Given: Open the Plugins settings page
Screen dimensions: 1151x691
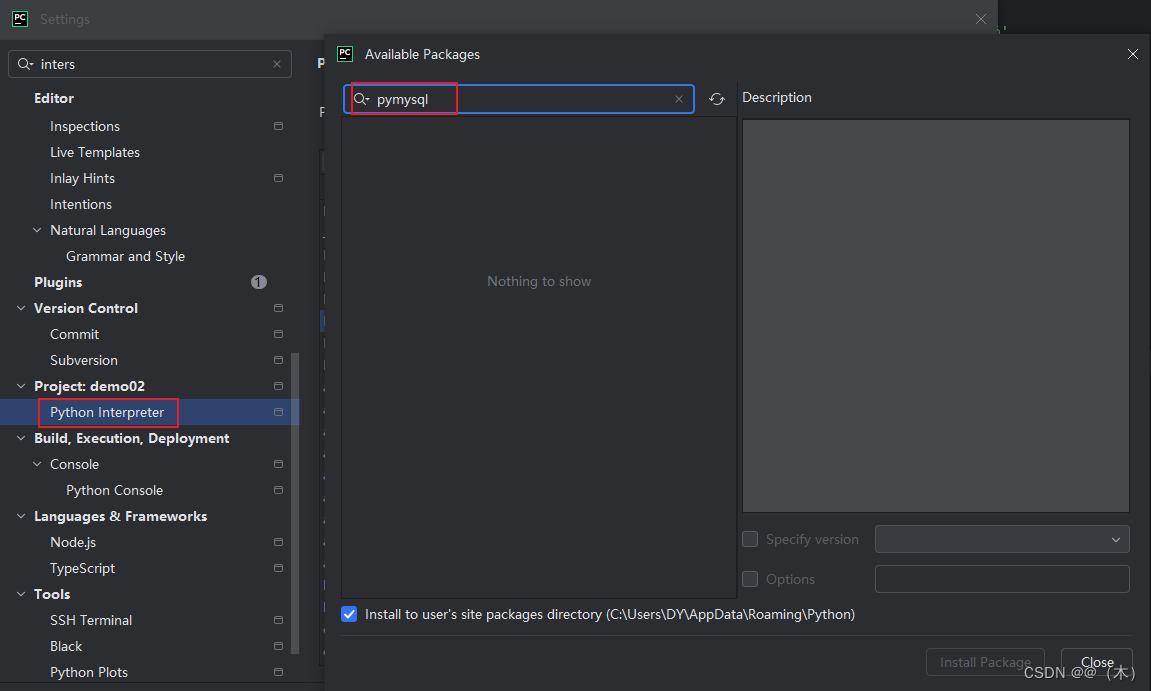Looking at the screenshot, I should pos(58,283).
